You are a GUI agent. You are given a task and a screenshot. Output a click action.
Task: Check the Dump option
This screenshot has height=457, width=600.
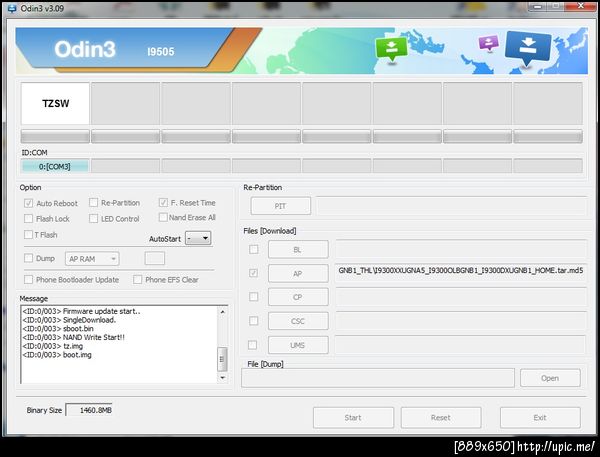click(x=28, y=258)
